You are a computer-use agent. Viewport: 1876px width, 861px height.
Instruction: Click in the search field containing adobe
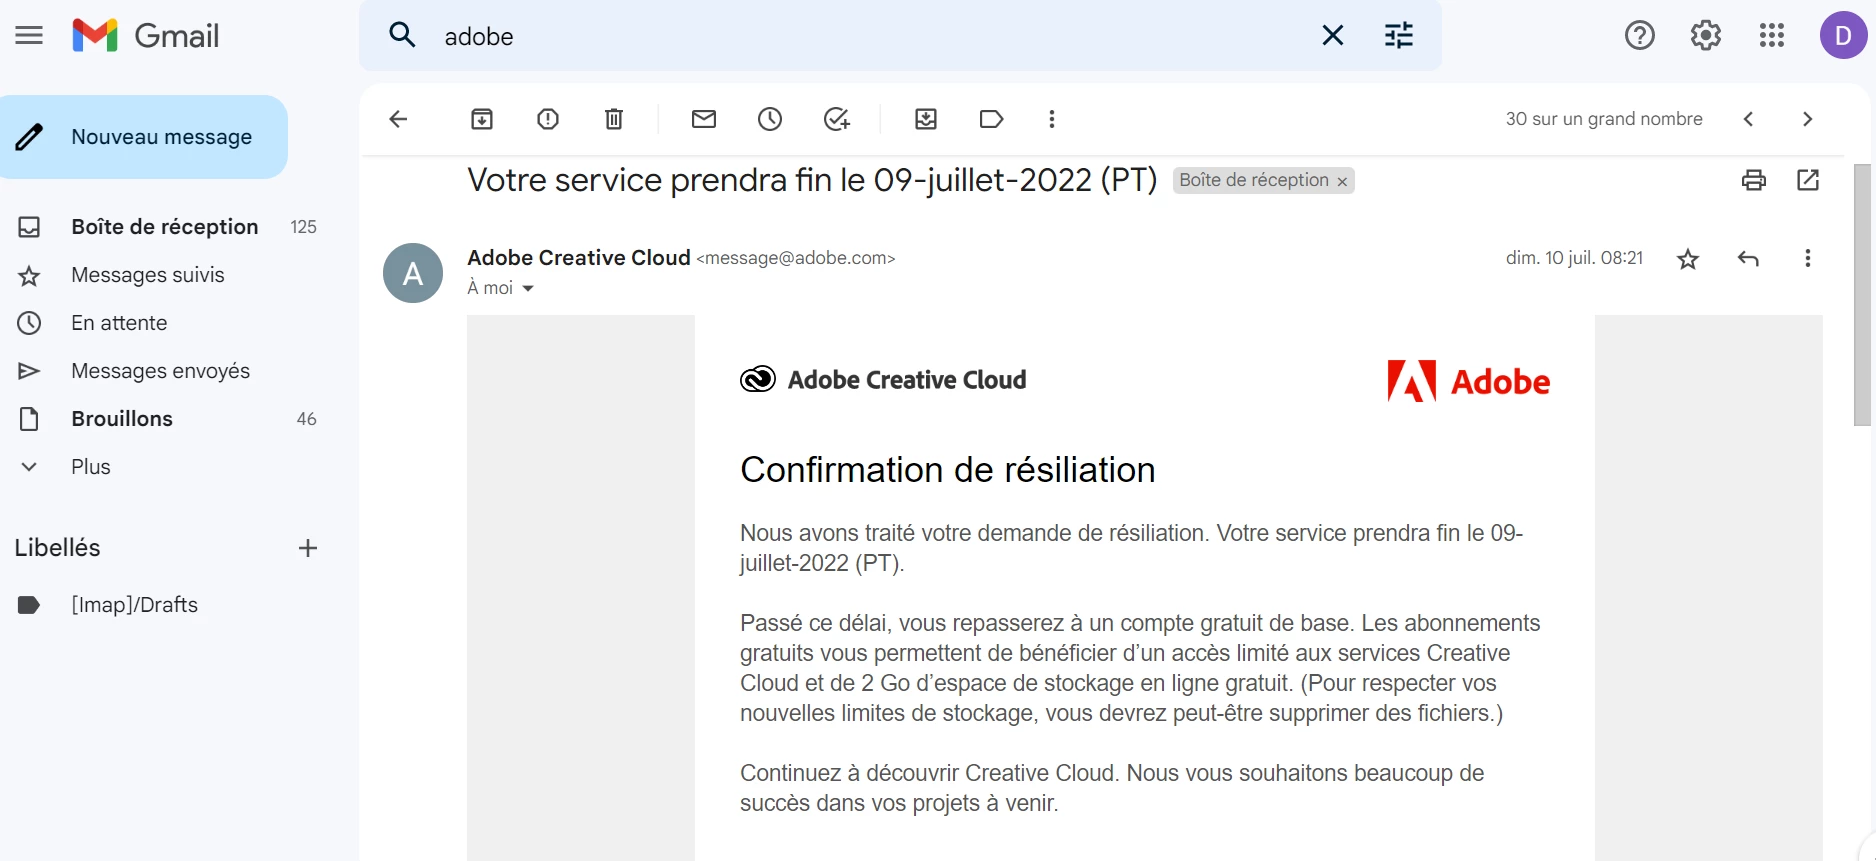tap(870, 36)
